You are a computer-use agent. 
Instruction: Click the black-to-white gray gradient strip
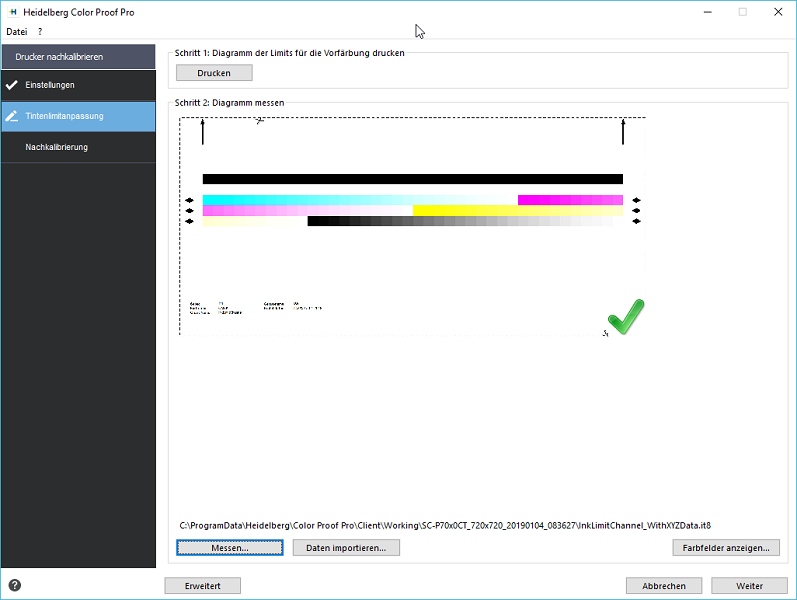coord(465,221)
